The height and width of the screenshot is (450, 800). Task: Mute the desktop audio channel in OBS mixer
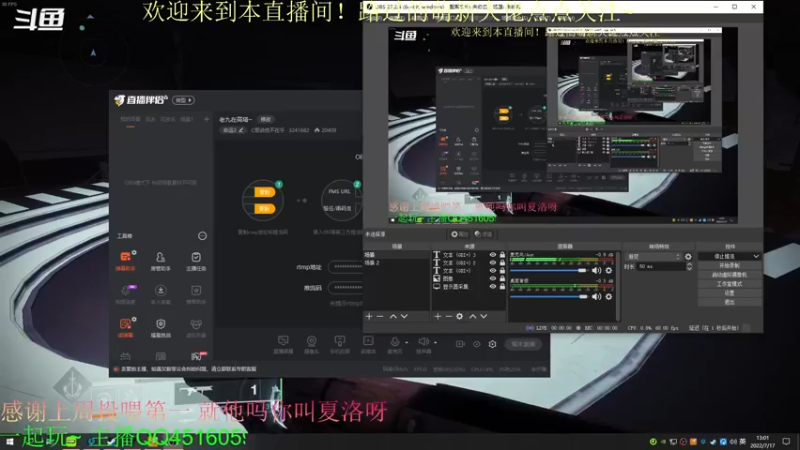coord(596,296)
